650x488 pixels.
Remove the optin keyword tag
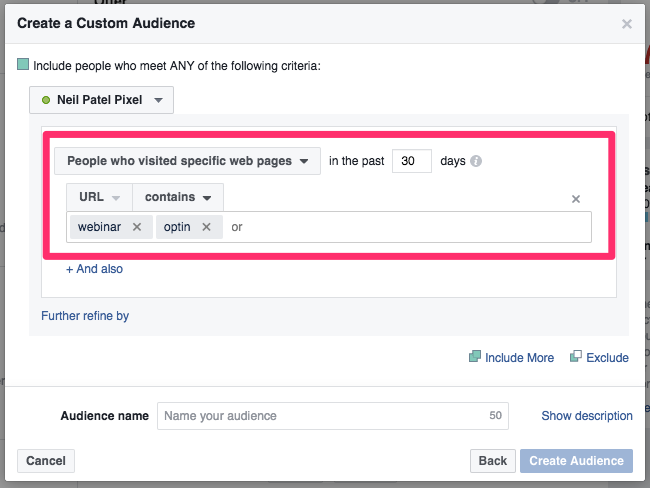click(x=206, y=227)
